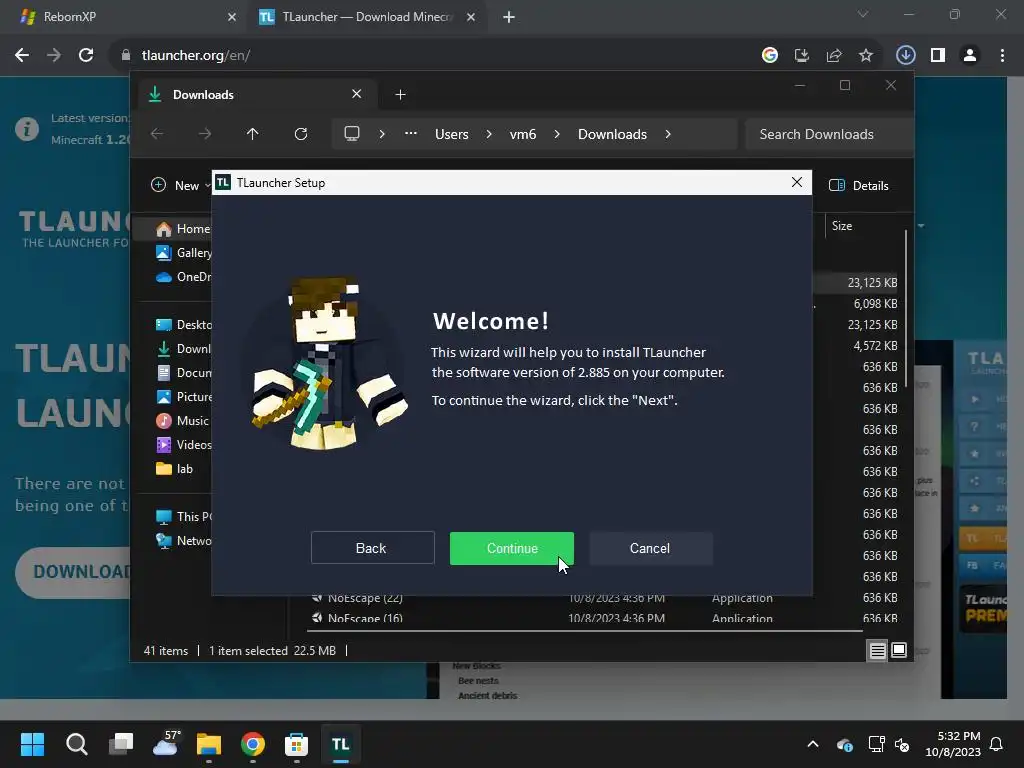Go back in Chrome browser
The width and height of the screenshot is (1024, 768).
22,56
